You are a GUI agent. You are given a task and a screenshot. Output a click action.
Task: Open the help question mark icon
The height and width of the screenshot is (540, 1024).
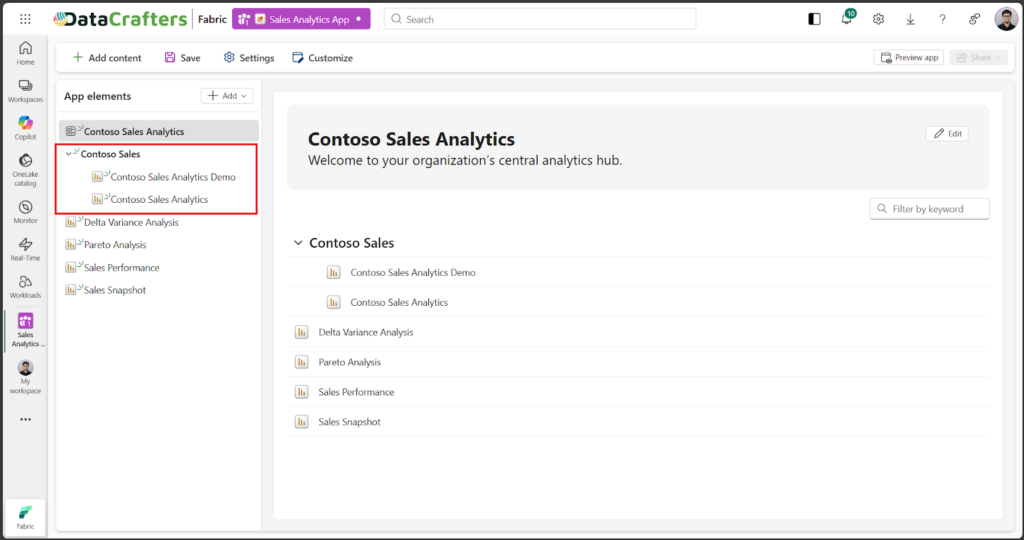[x=942, y=19]
